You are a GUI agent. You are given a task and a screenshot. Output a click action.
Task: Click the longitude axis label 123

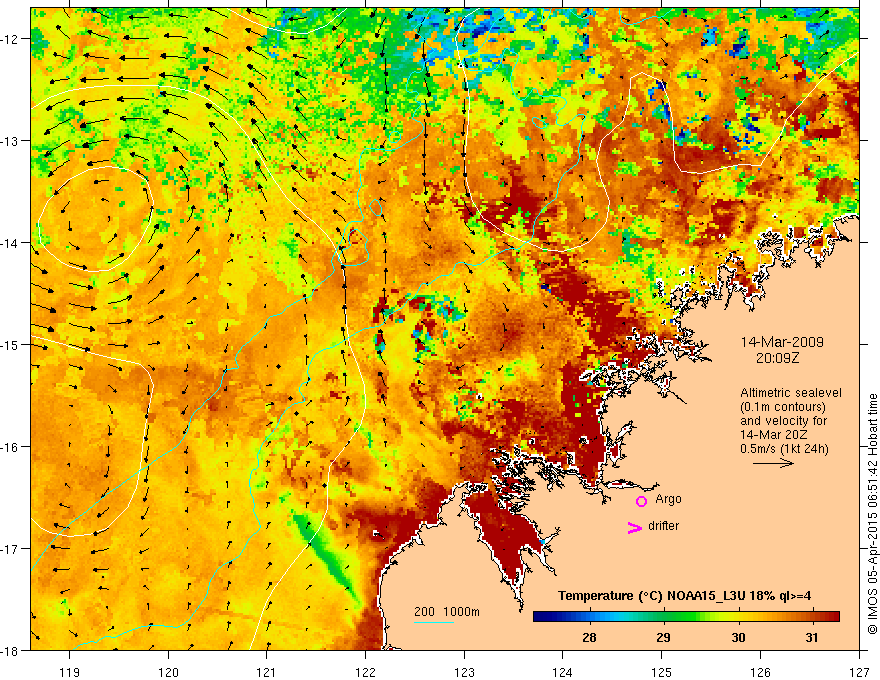coord(464,672)
